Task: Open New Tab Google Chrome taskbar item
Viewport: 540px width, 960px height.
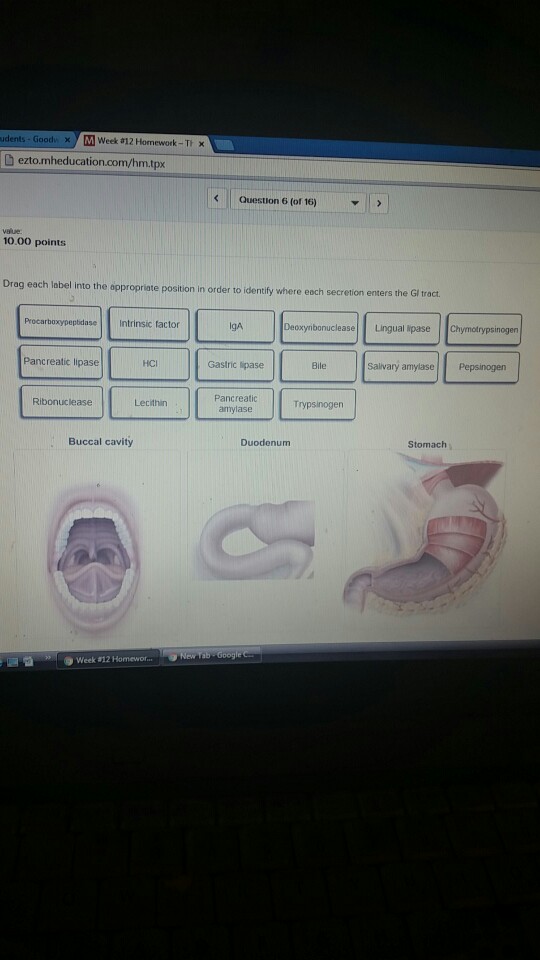Action: pos(212,656)
